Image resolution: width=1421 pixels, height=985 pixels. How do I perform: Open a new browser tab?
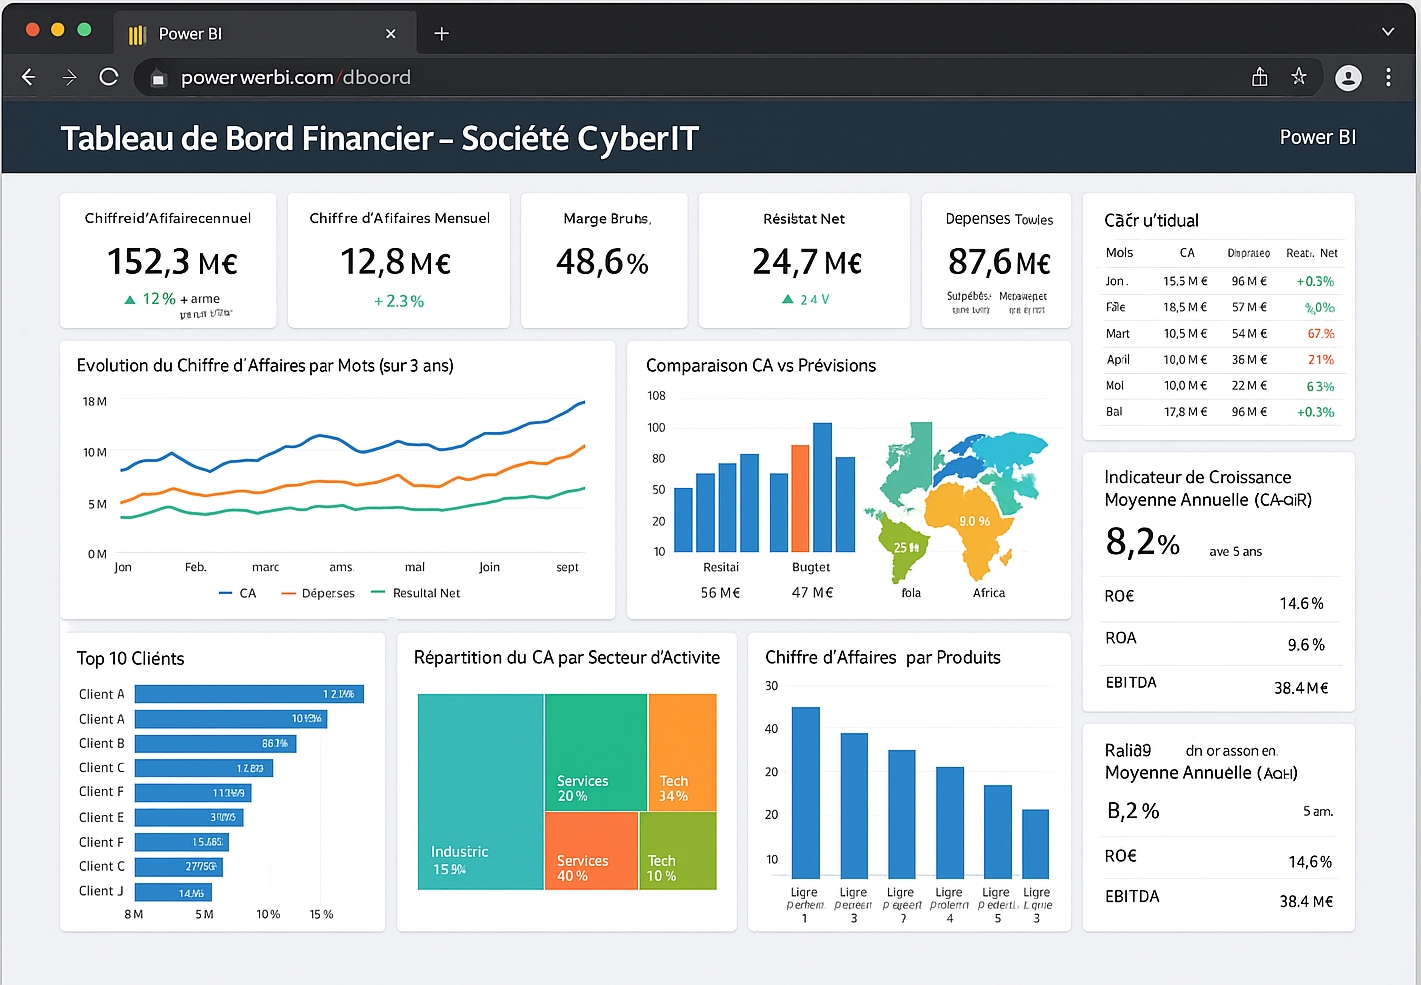tap(441, 33)
